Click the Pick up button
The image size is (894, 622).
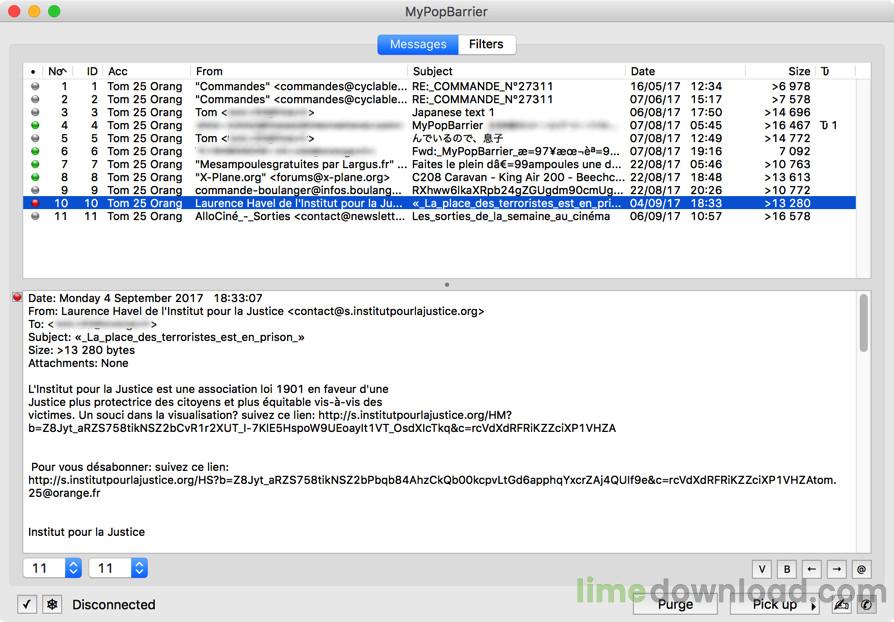[775, 604]
